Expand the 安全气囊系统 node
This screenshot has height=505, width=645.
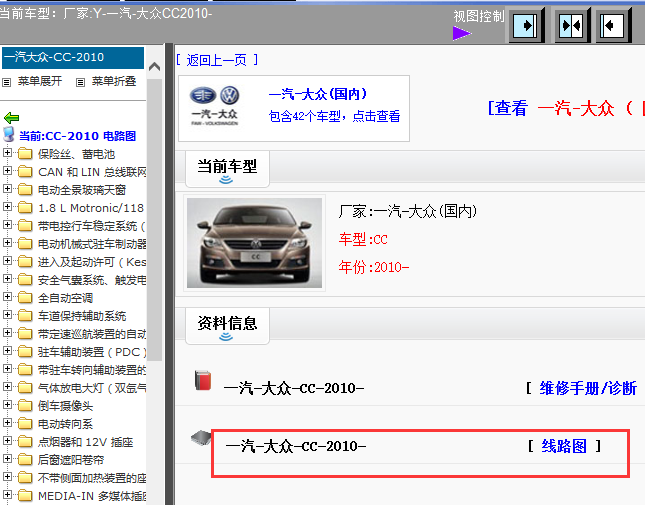coord(7,279)
